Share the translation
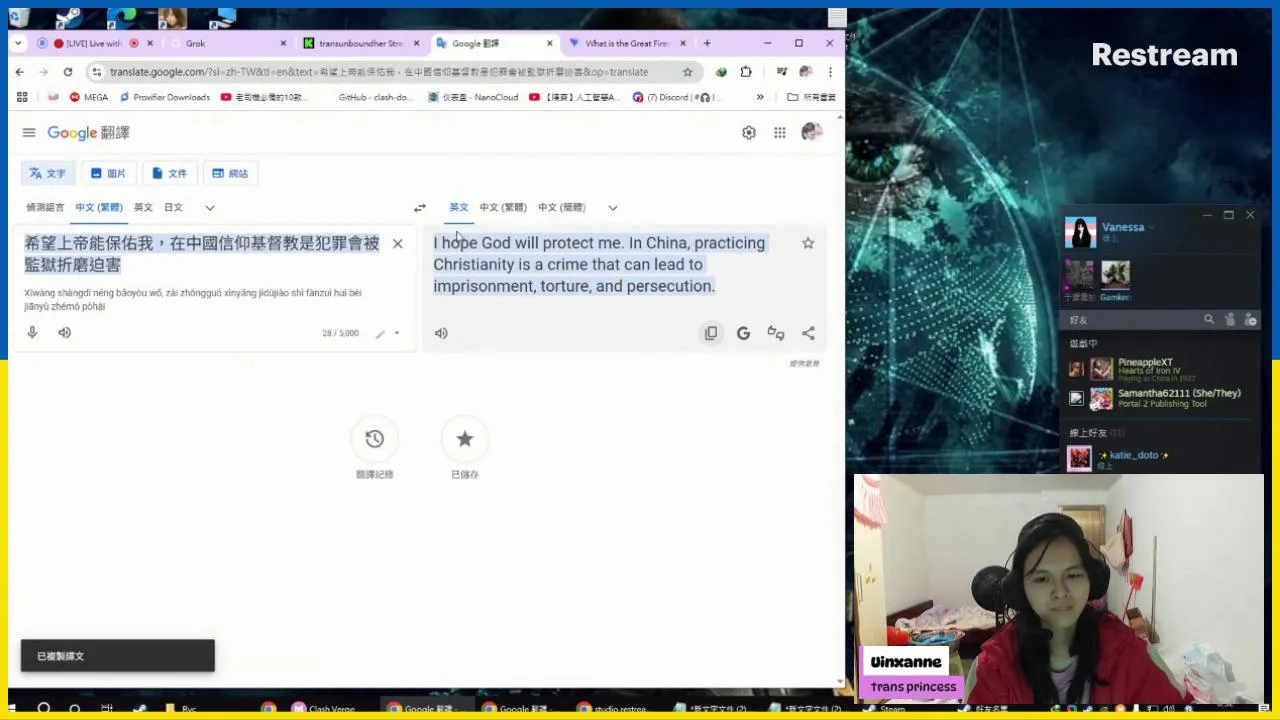Screen dimensions: 1280x720 click(x=808, y=334)
